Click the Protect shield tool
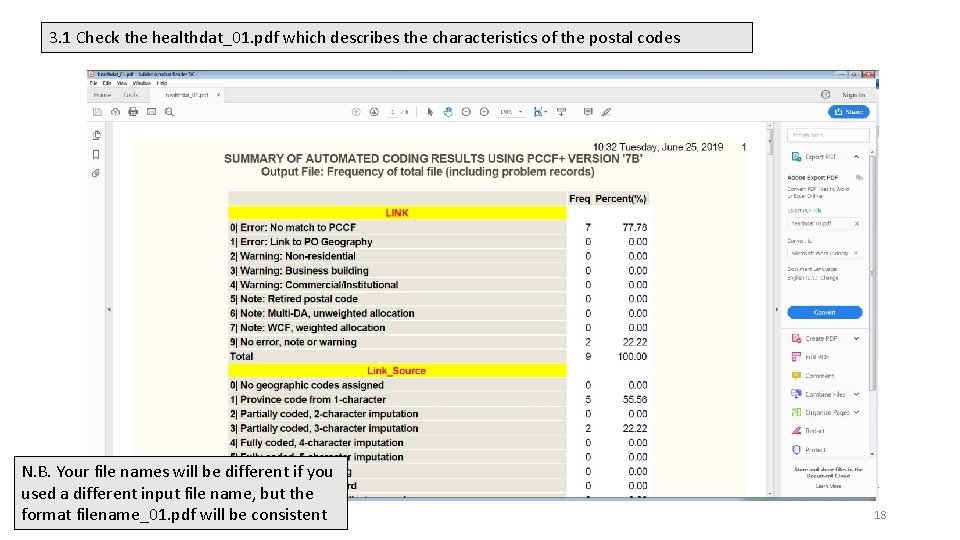 click(809, 449)
